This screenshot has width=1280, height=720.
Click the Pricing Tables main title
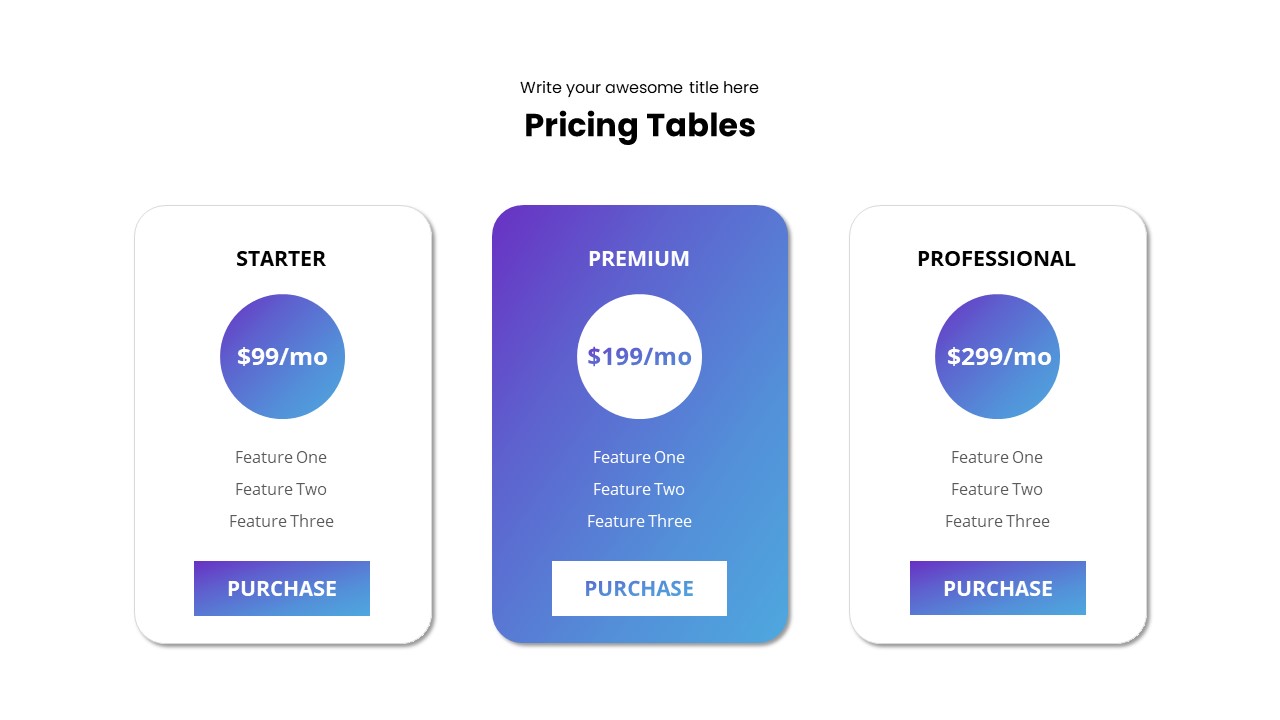[640, 125]
